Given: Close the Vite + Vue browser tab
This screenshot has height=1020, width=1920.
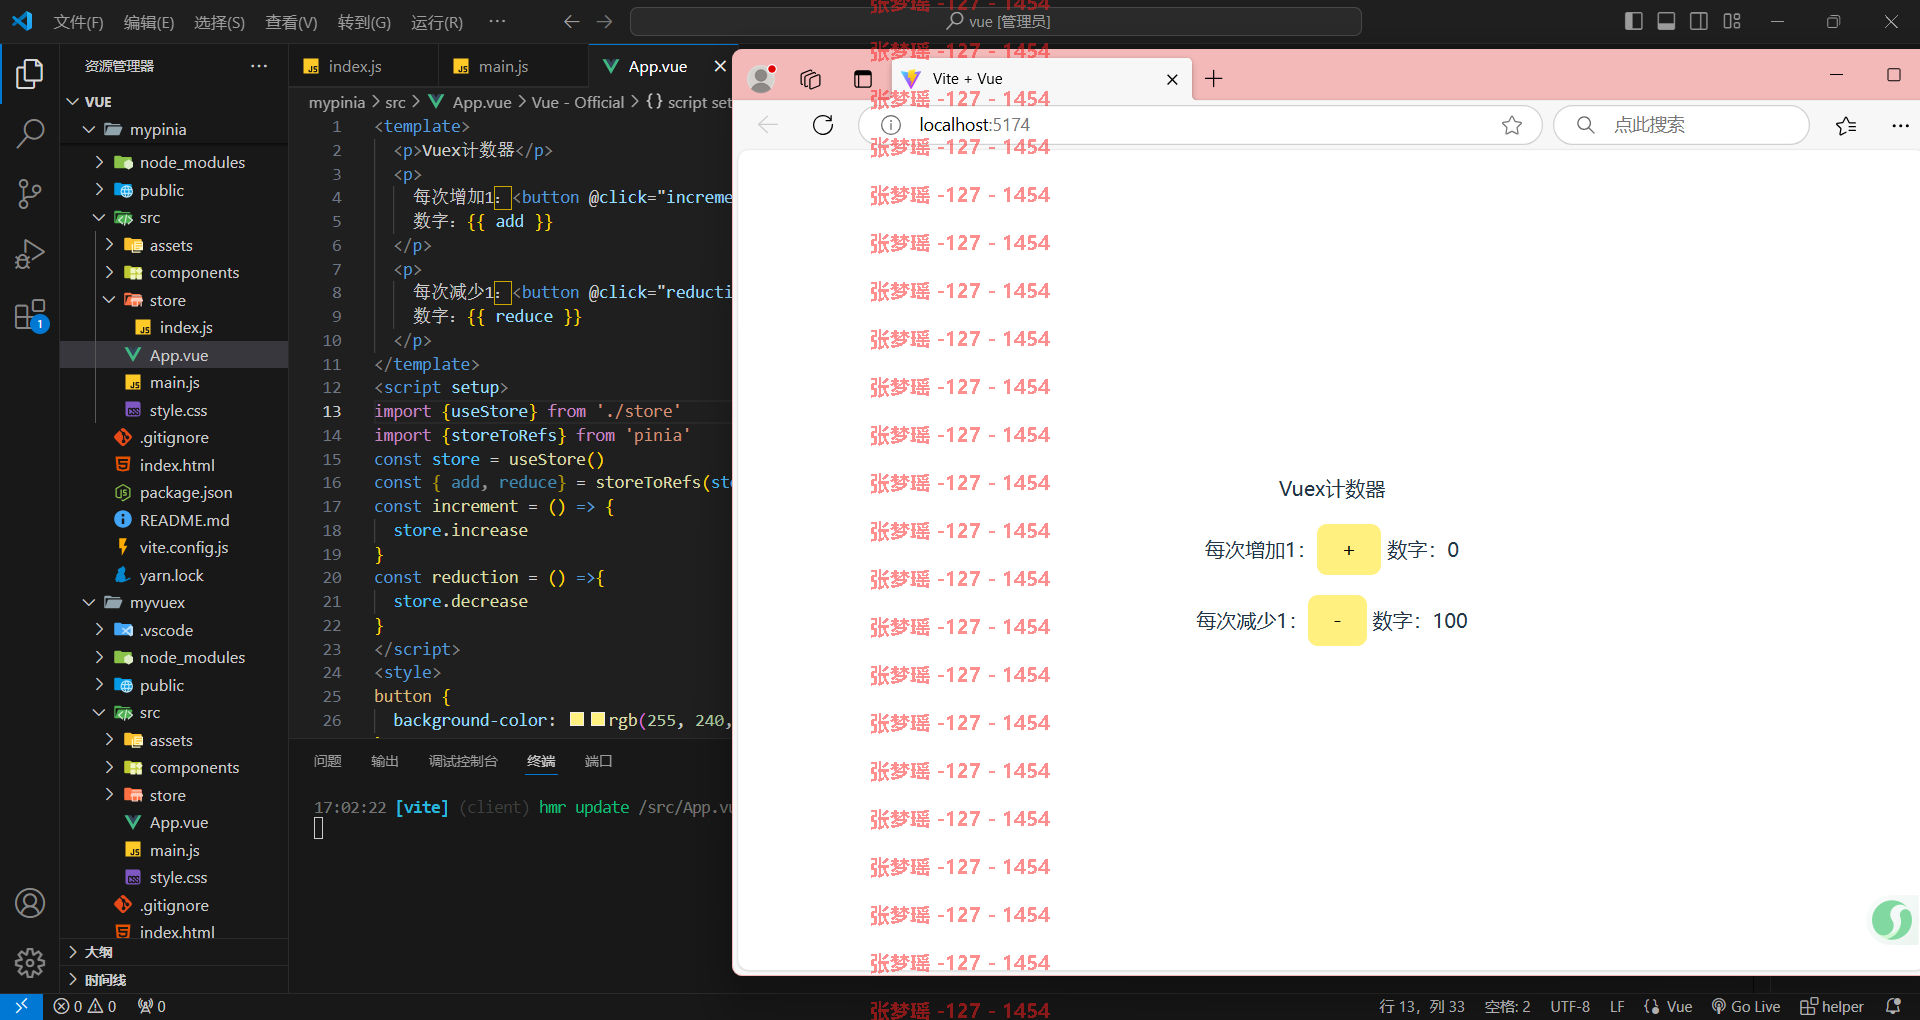Looking at the screenshot, I should tap(1172, 79).
